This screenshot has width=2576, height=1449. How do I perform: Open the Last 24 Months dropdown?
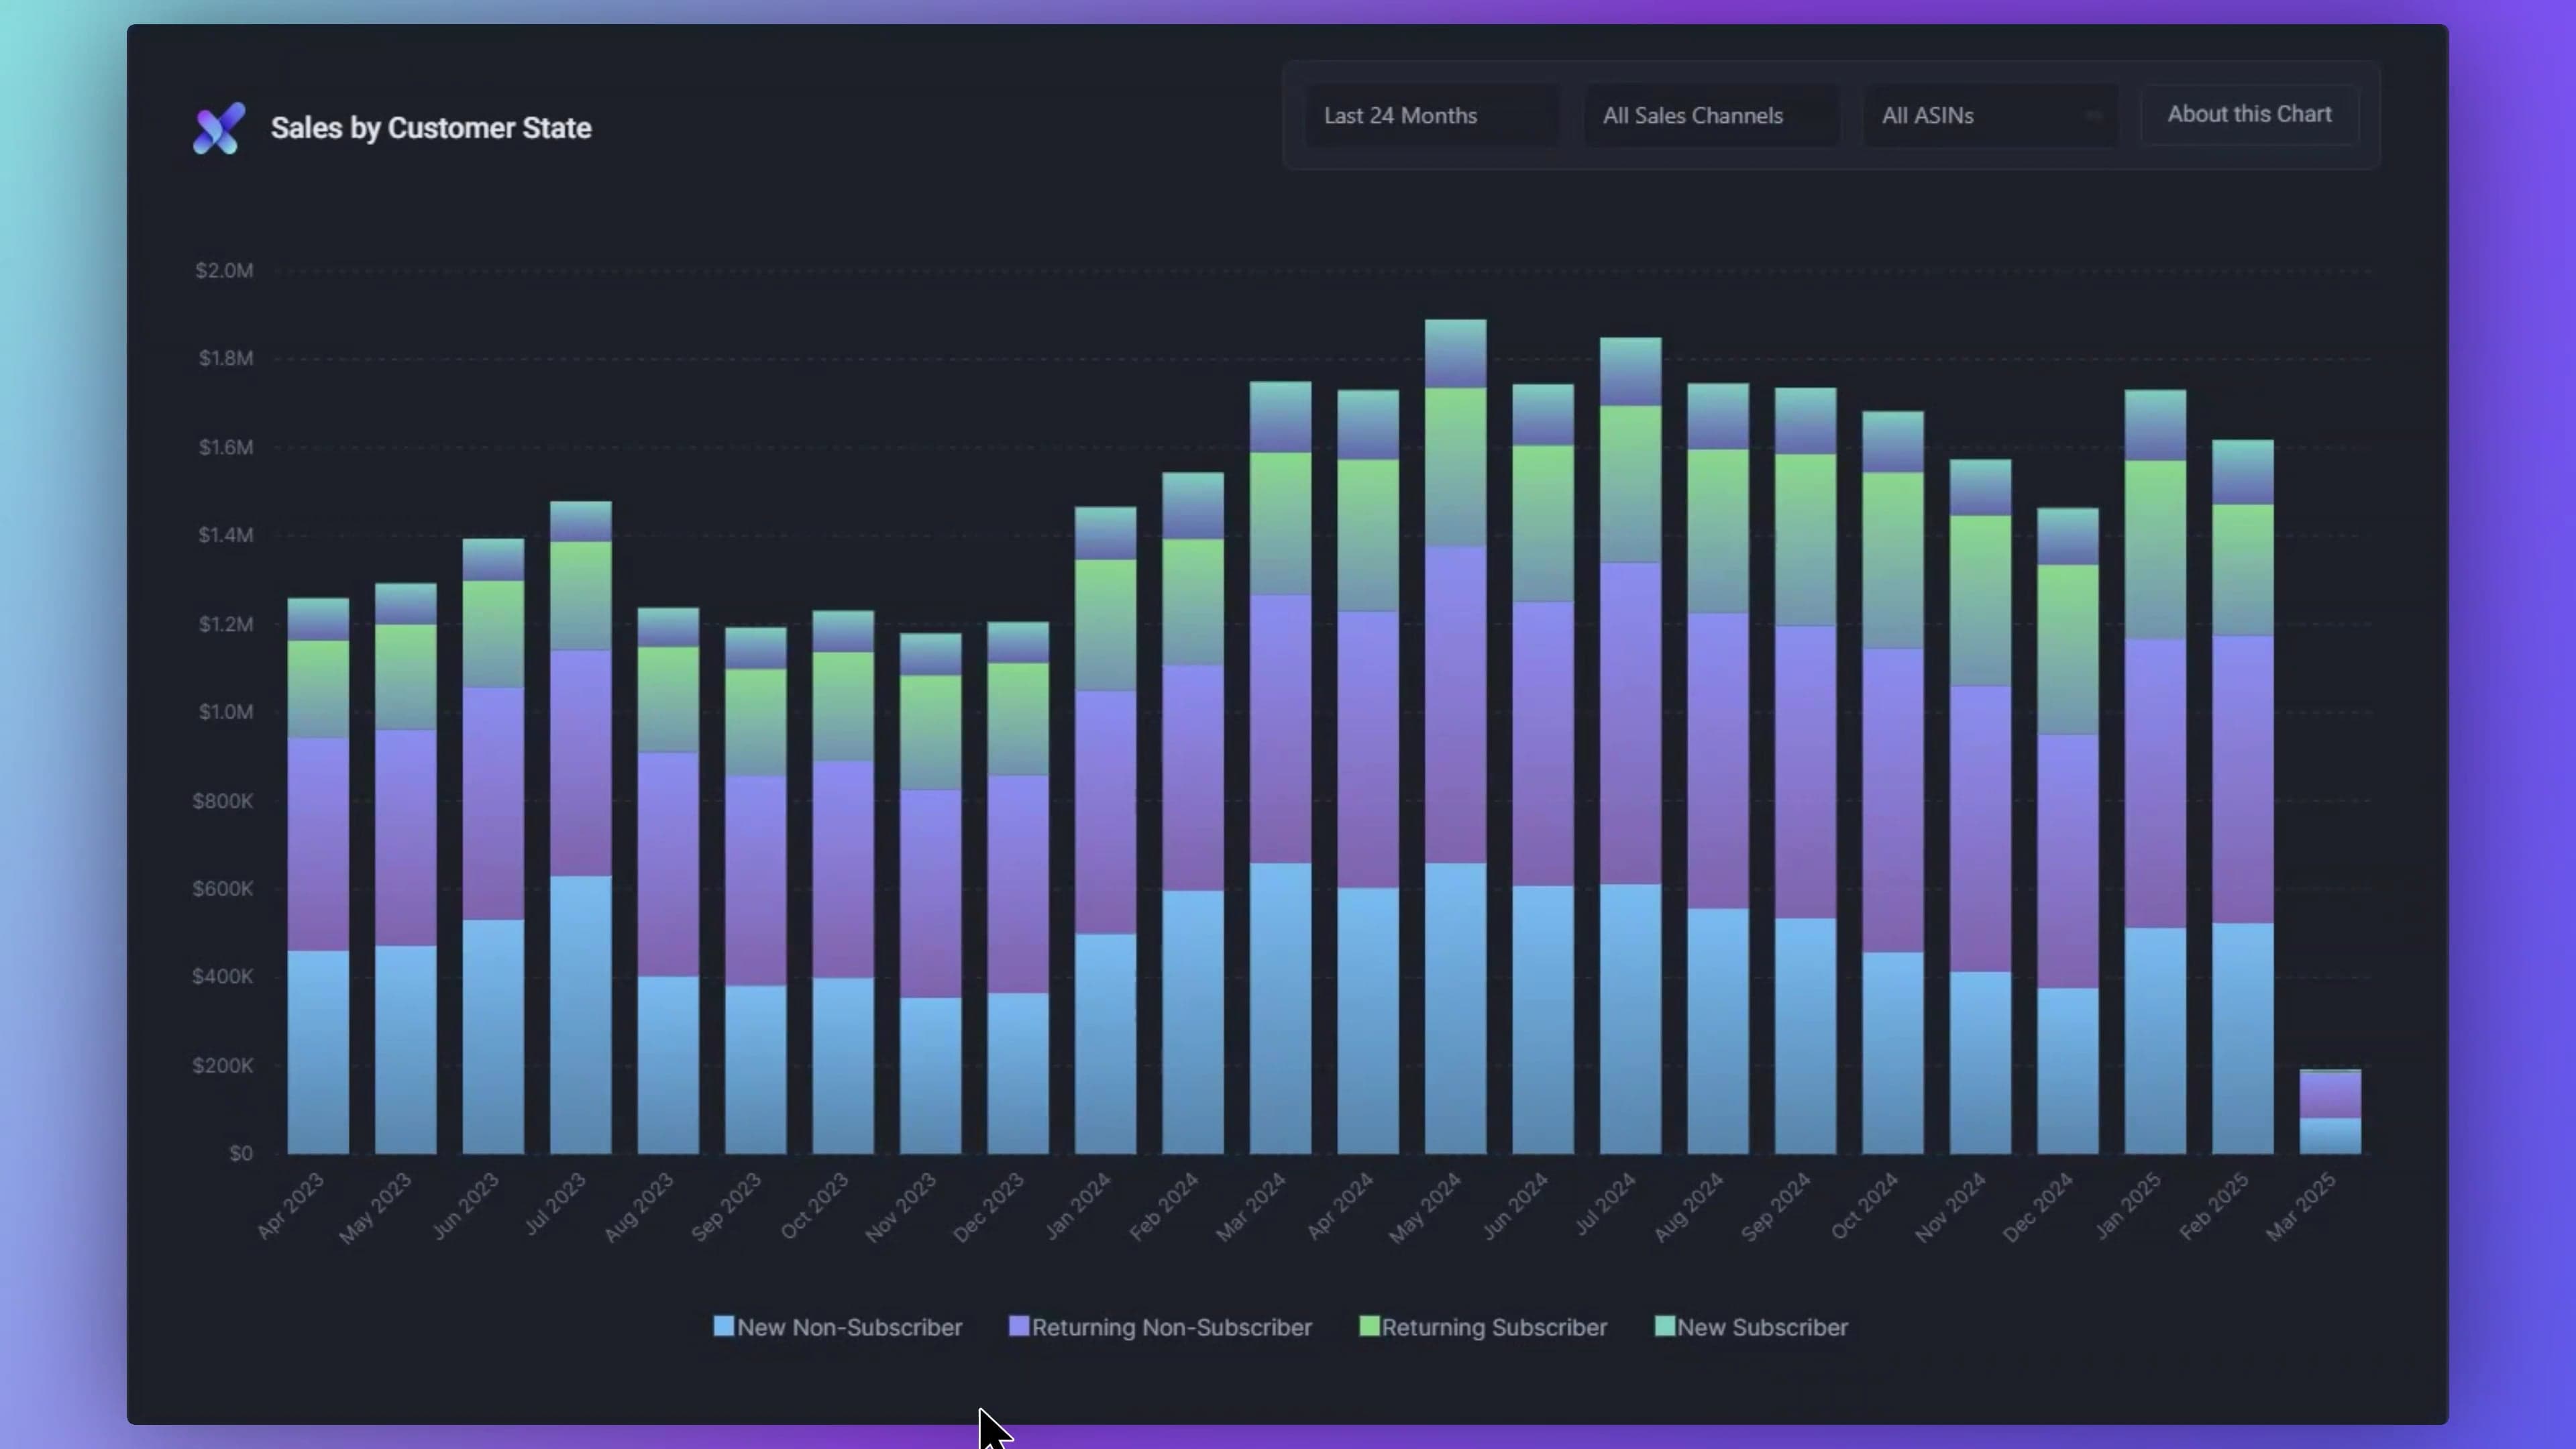click(1431, 116)
